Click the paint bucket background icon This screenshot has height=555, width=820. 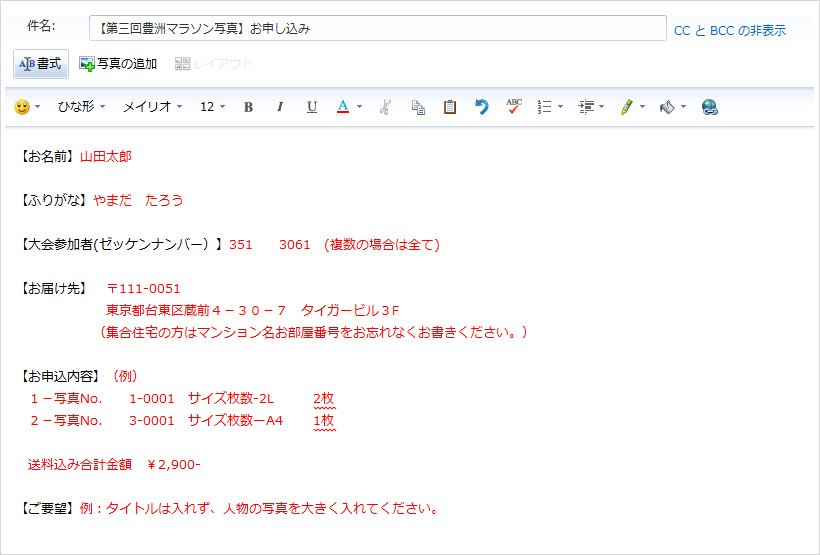(x=667, y=107)
